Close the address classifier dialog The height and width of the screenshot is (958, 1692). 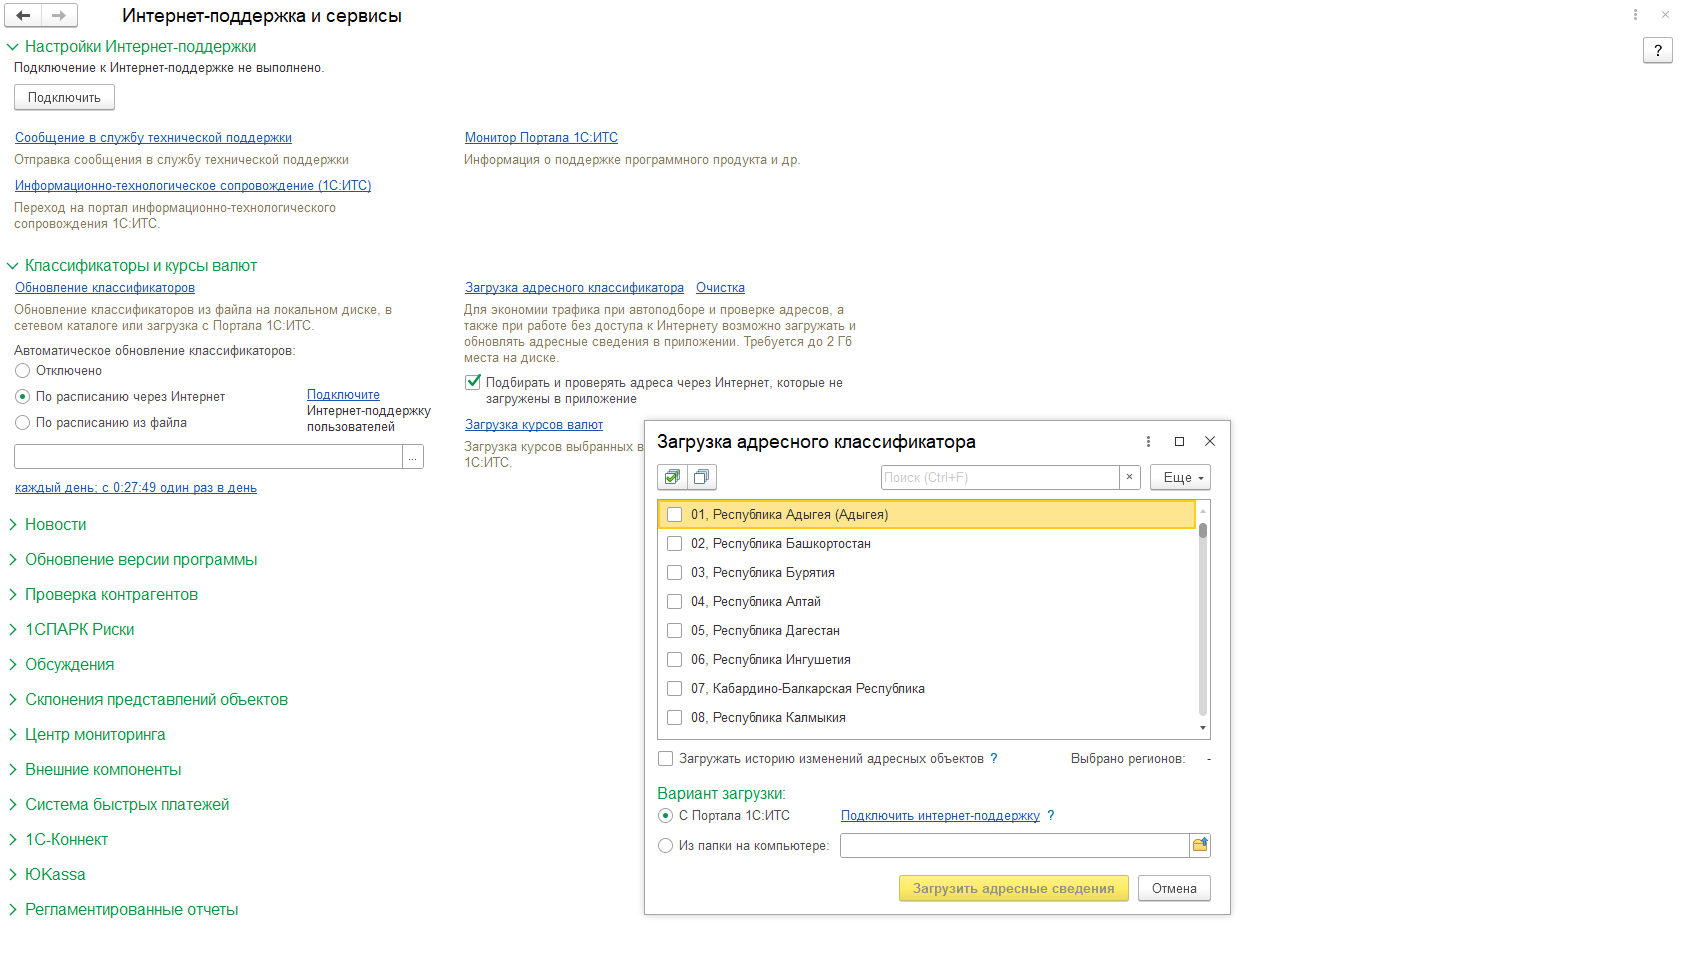click(1210, 441)
